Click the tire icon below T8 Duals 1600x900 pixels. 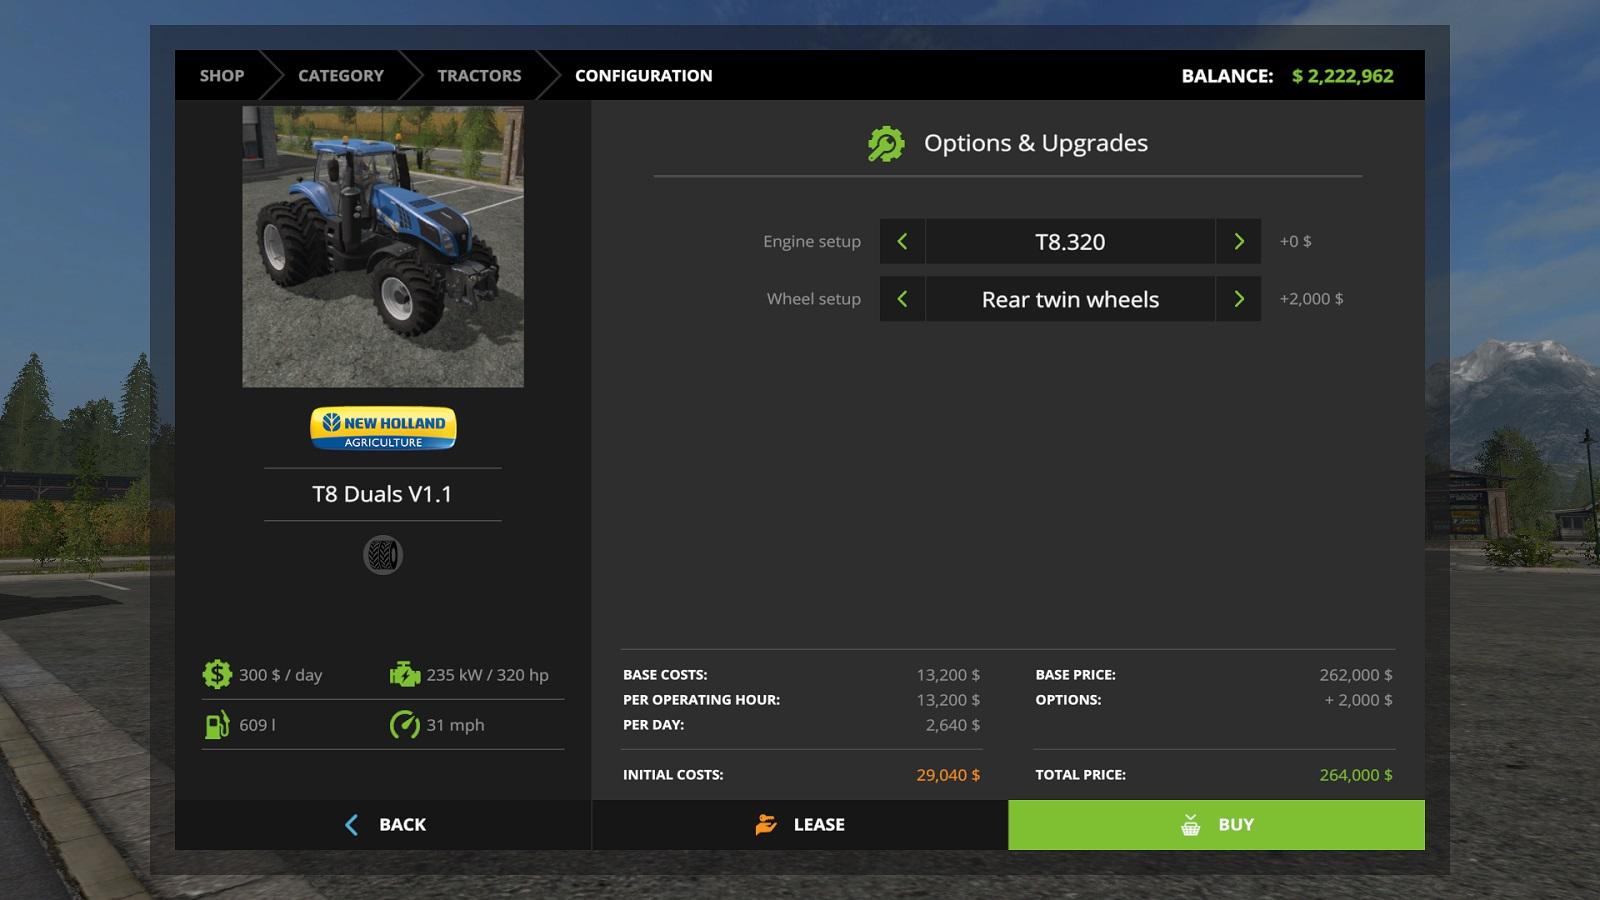click(x=383, y=555)
